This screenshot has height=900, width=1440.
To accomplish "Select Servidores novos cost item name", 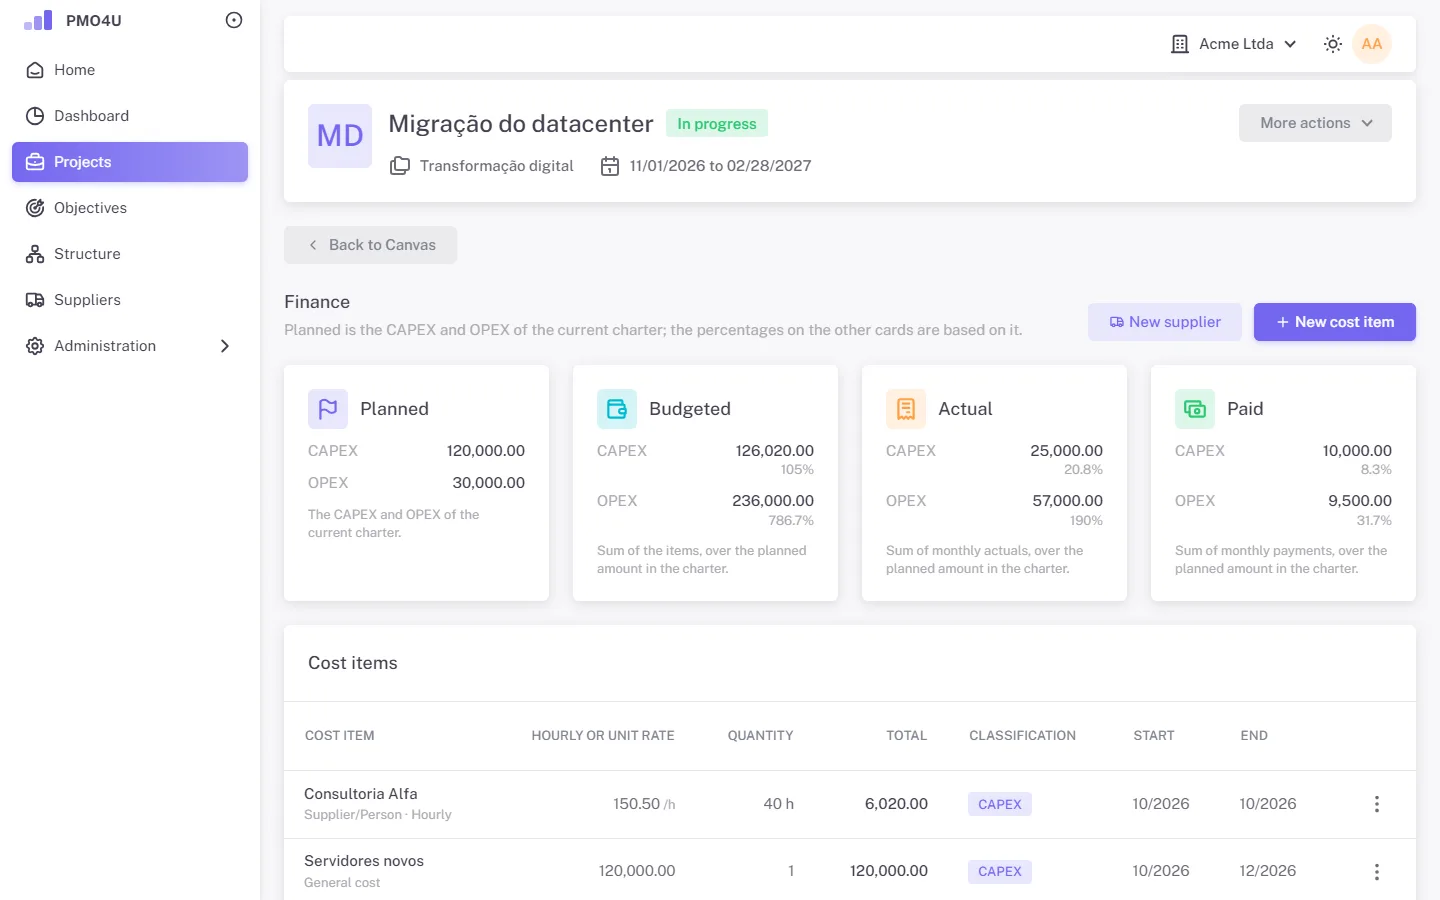I will [364, 861].
